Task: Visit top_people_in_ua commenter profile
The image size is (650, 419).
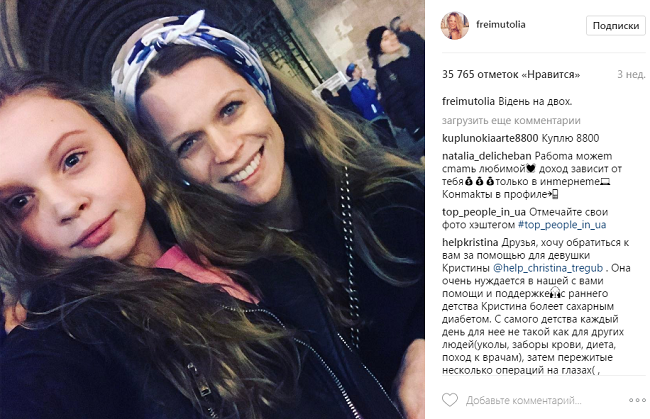Action: (x=484, y=212)
